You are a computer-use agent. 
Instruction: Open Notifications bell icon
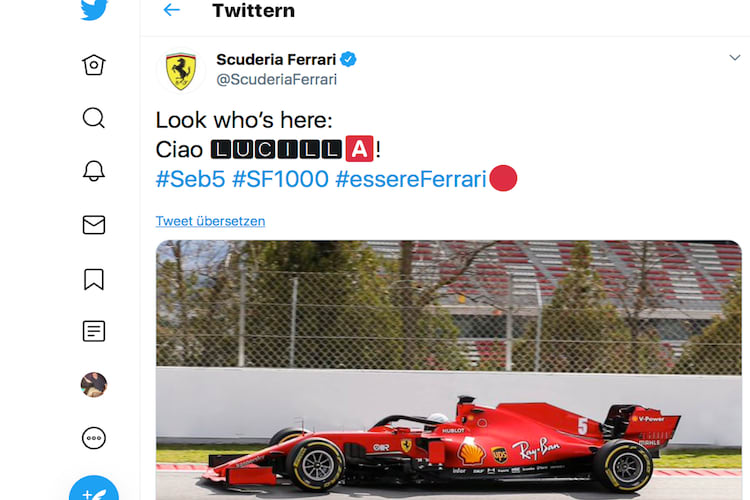click(94, 171)
